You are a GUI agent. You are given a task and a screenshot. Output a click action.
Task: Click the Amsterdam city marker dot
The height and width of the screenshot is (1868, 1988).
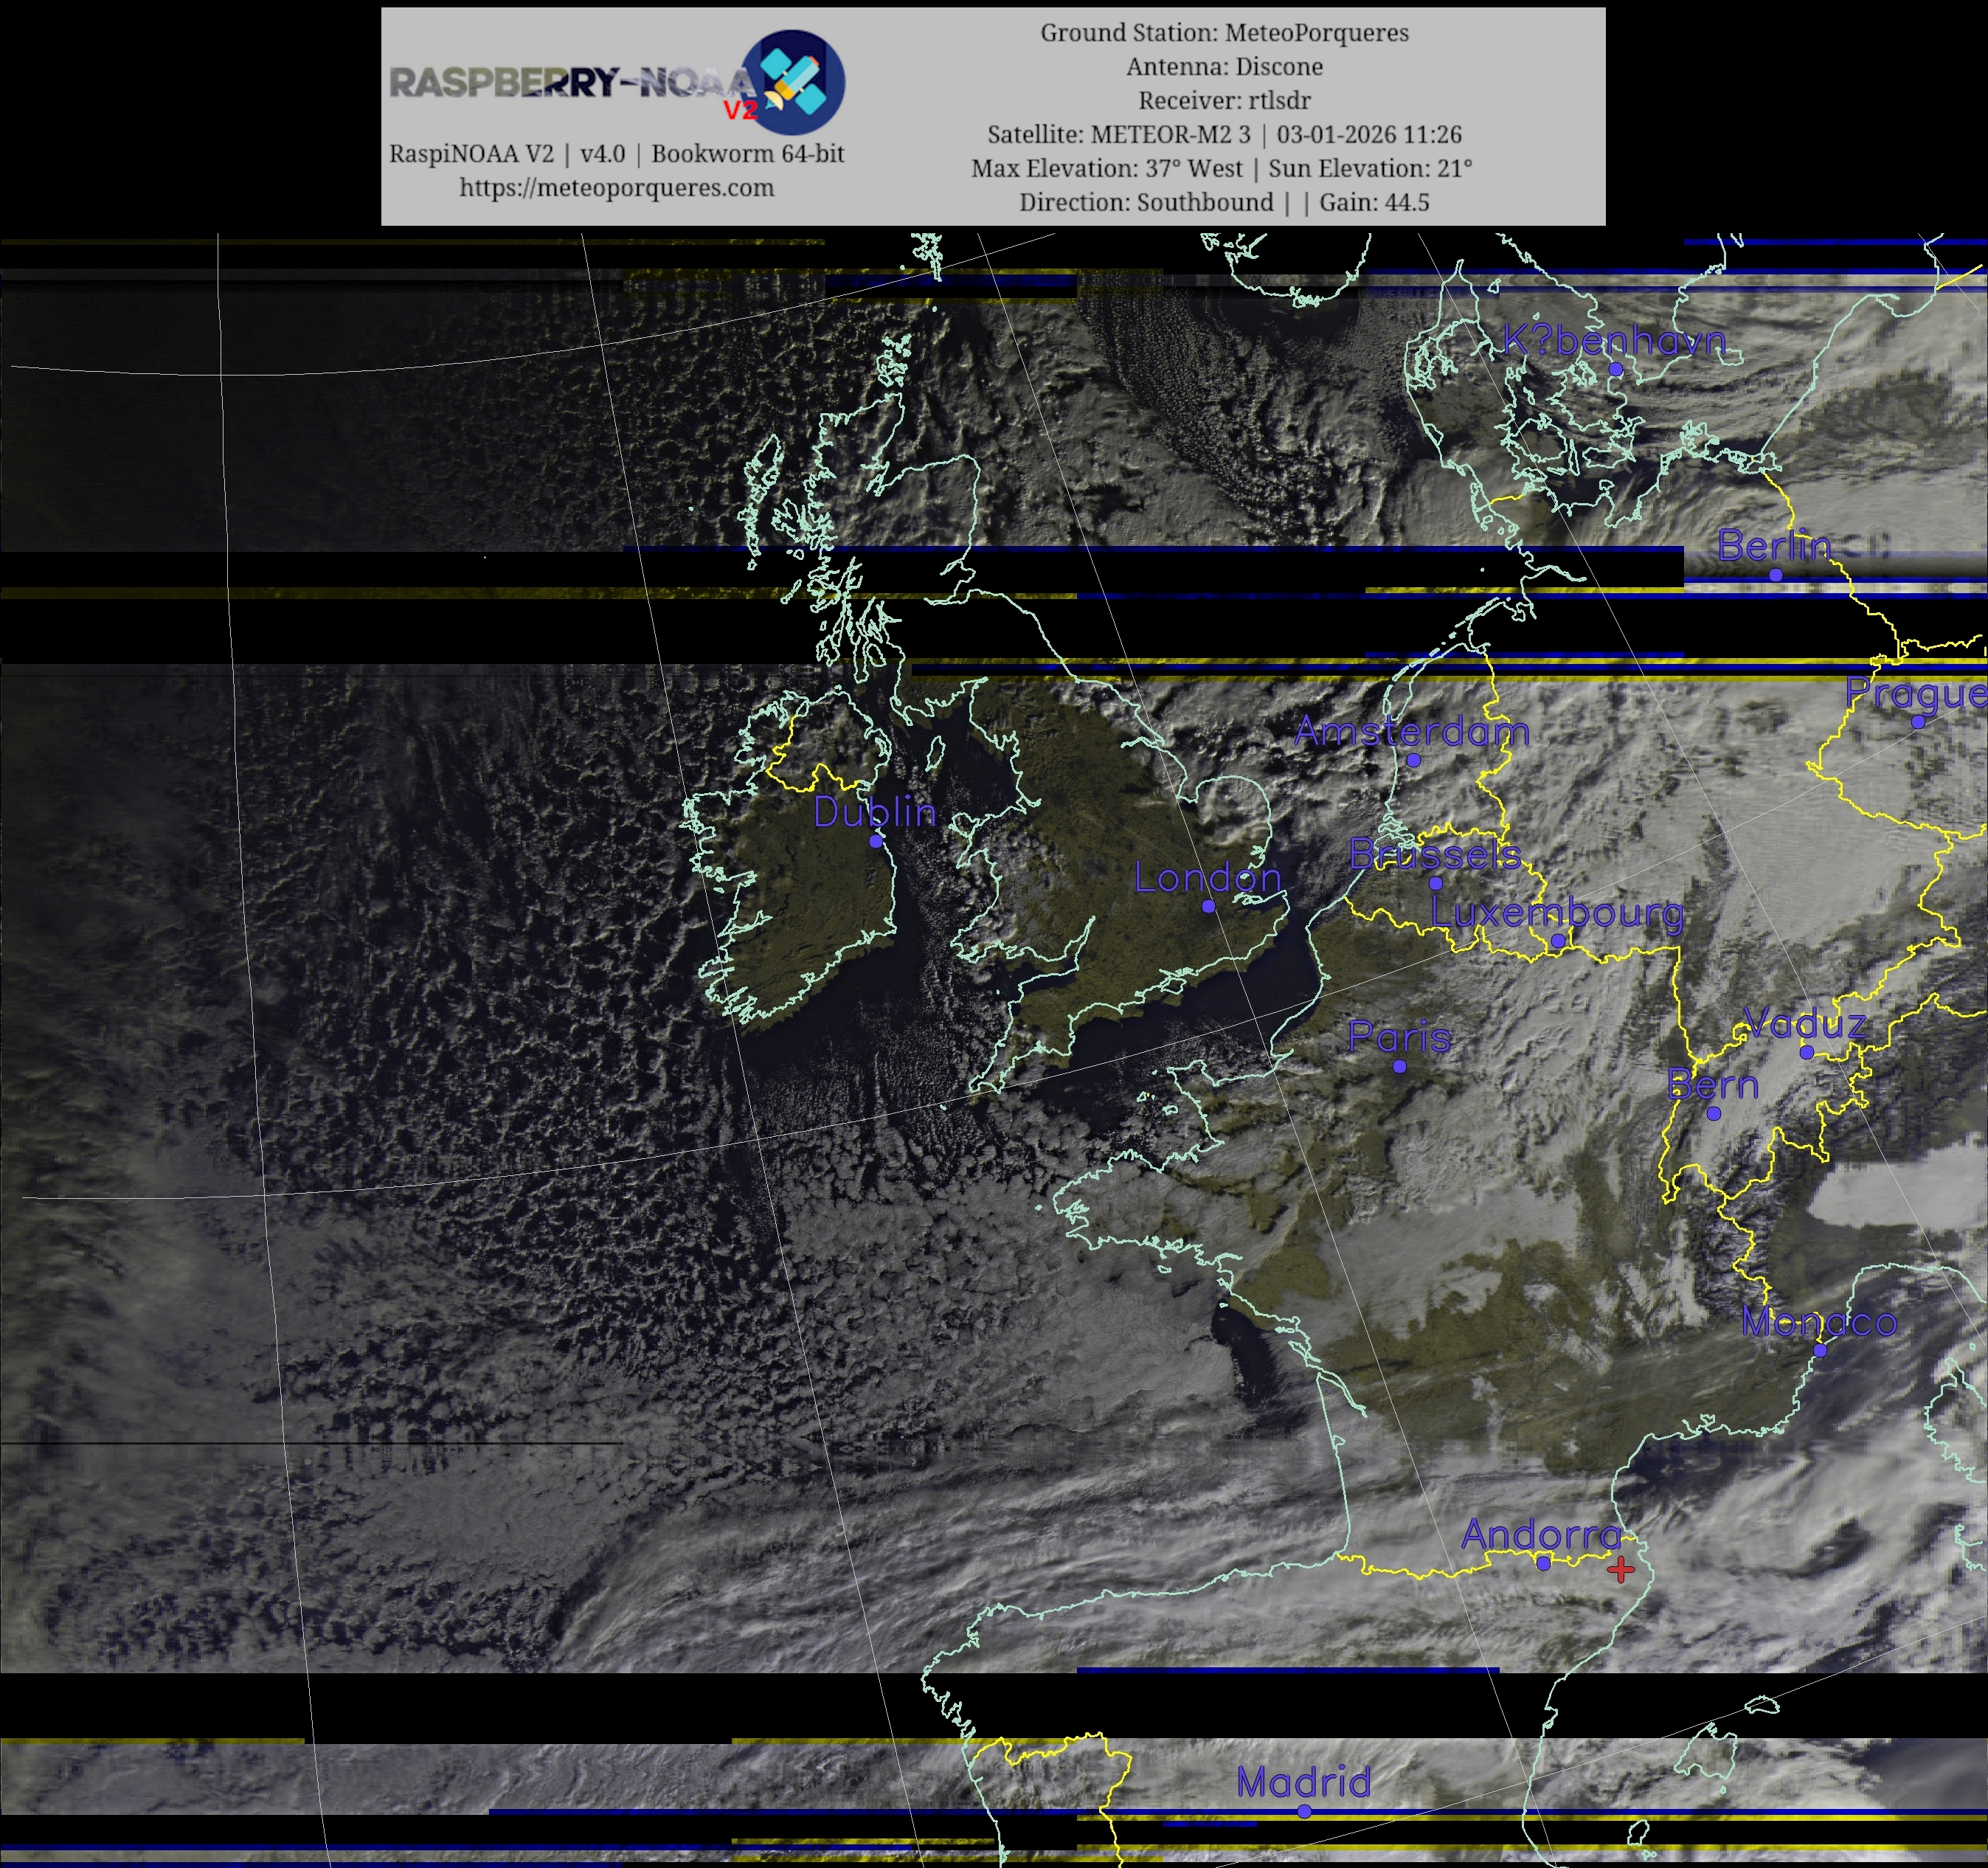1413,760
